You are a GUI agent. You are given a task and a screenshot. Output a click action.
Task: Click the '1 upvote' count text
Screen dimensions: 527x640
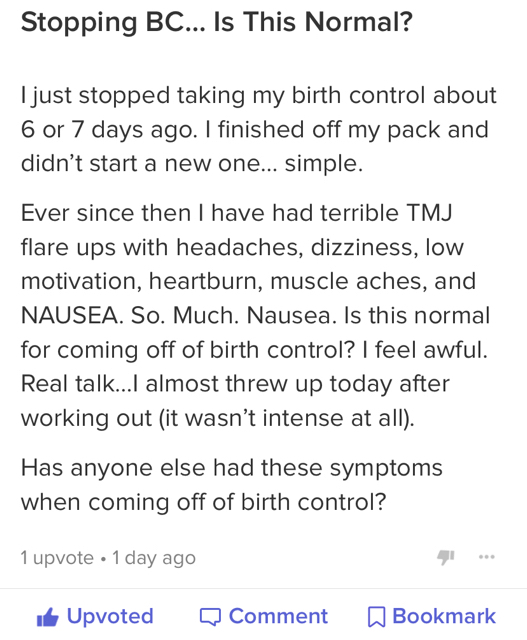57,558
